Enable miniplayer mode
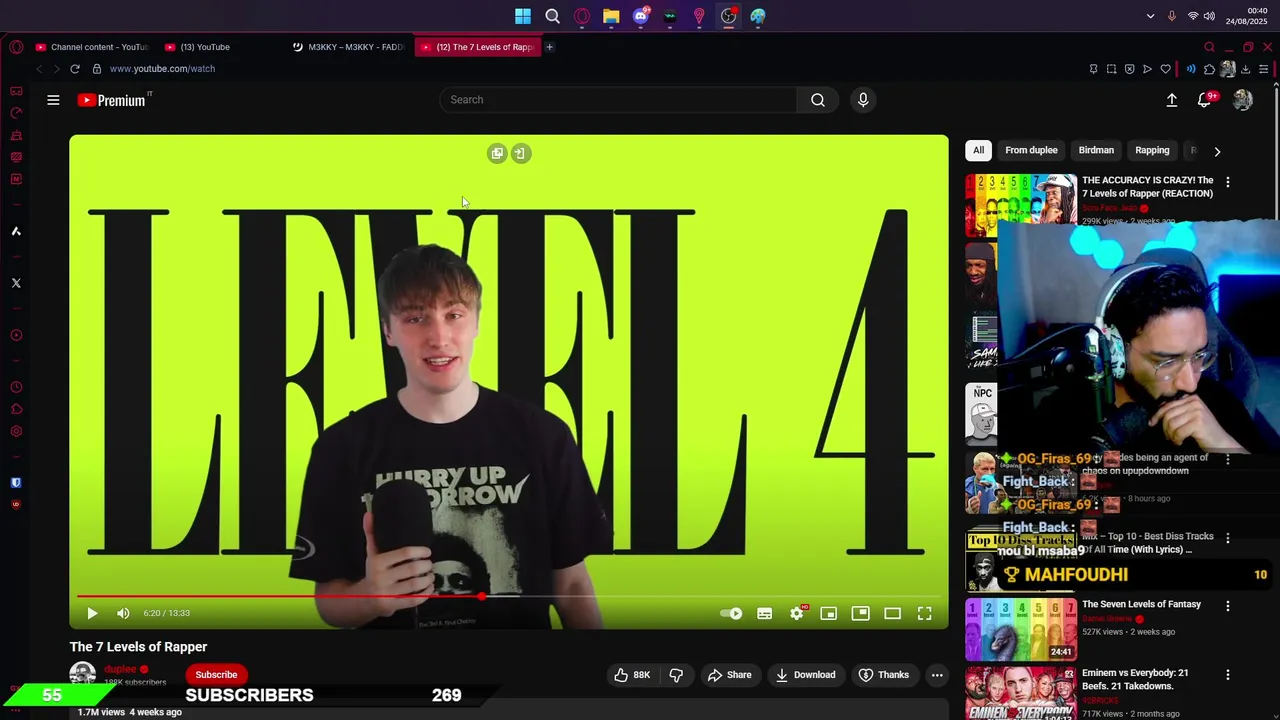The height and width of the screenshot is (720, 1280). coord(829,613)
